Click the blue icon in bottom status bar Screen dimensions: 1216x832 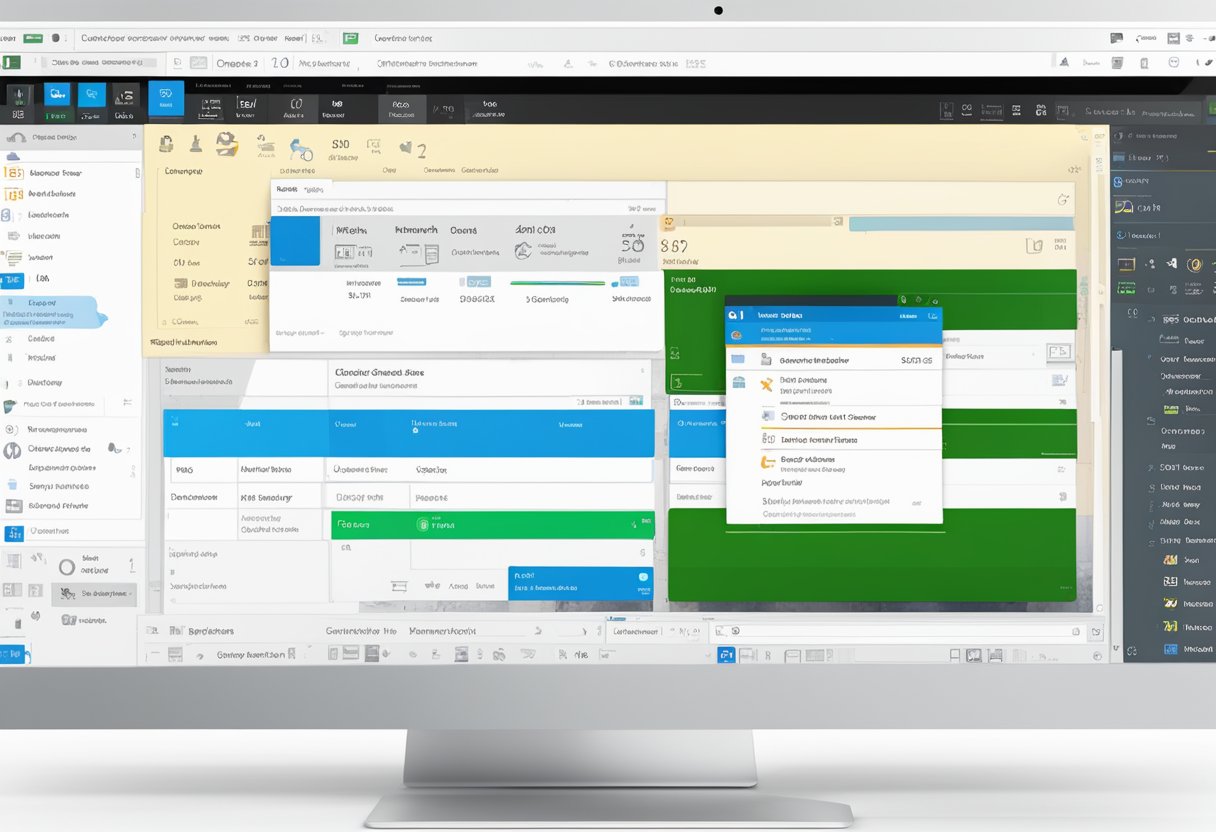726,655
